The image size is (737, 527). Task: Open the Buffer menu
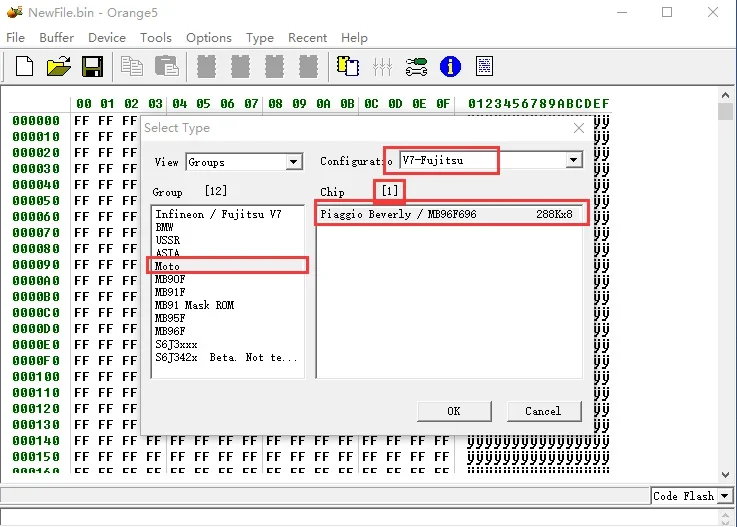click(56, 38)
